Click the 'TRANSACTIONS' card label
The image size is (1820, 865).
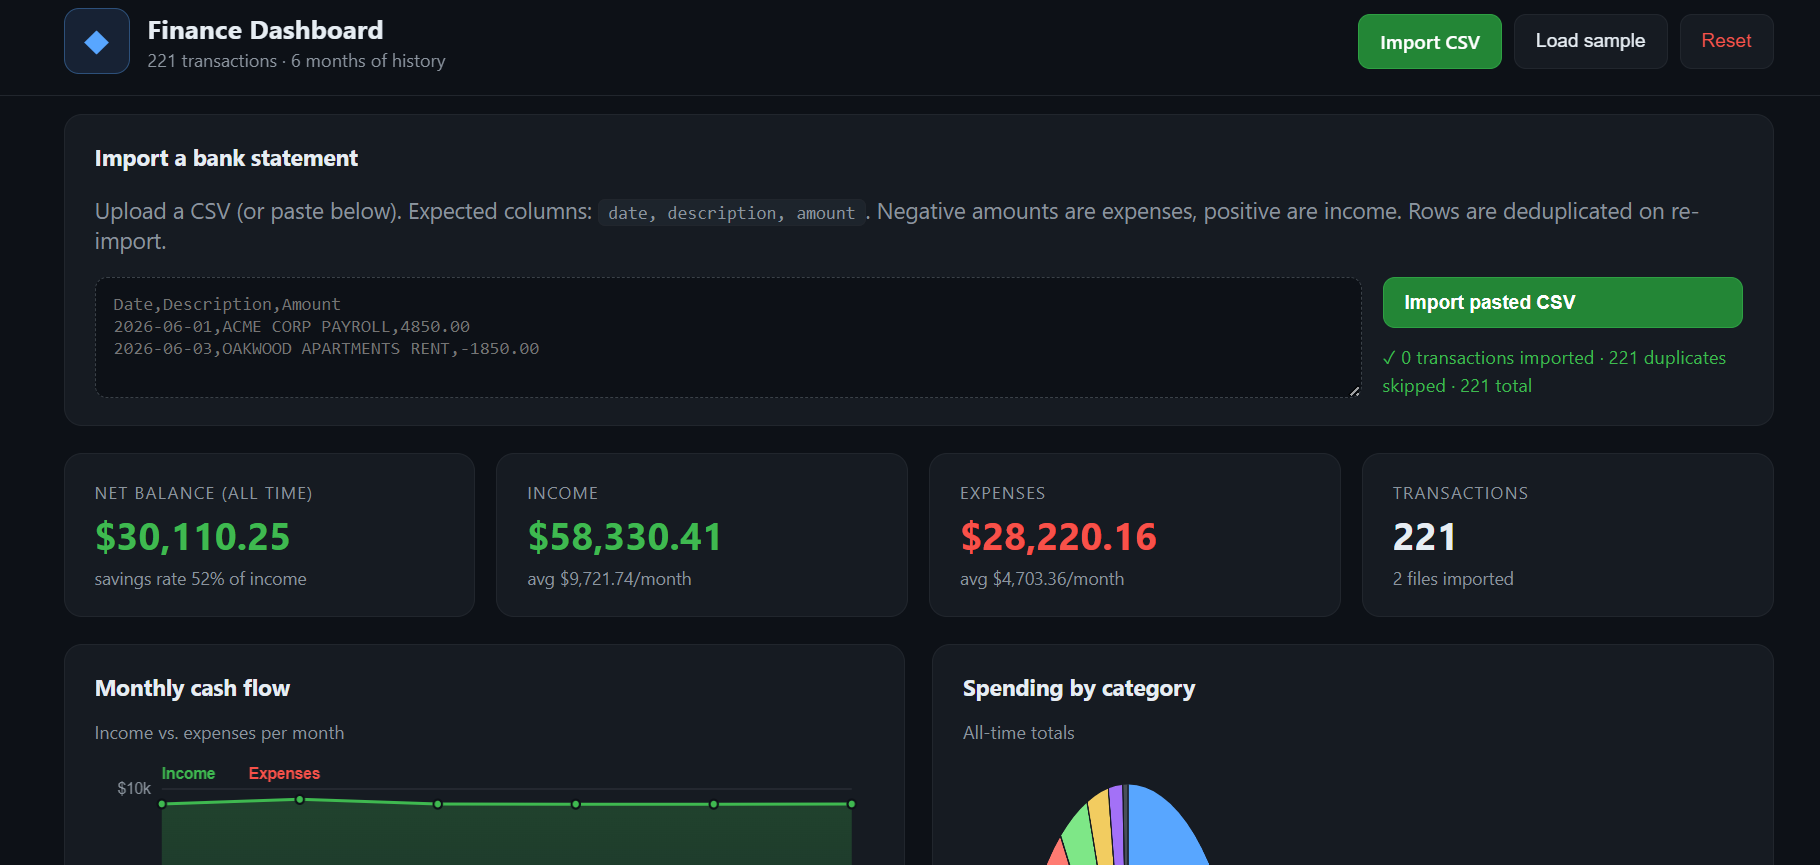(1460, 493)
